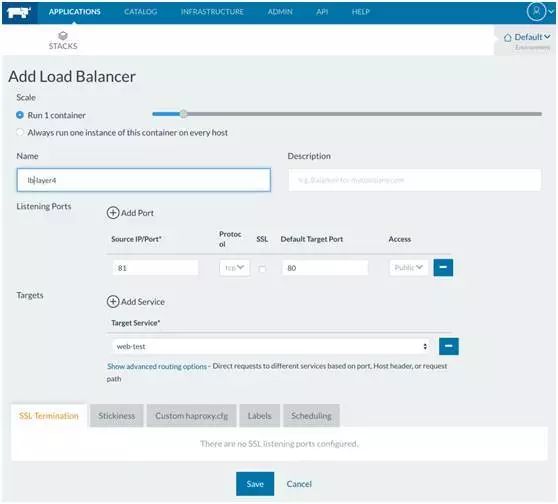558x504 pixels.
Task: Click the Default Target Port field with 80
Action: coord(325,268)
